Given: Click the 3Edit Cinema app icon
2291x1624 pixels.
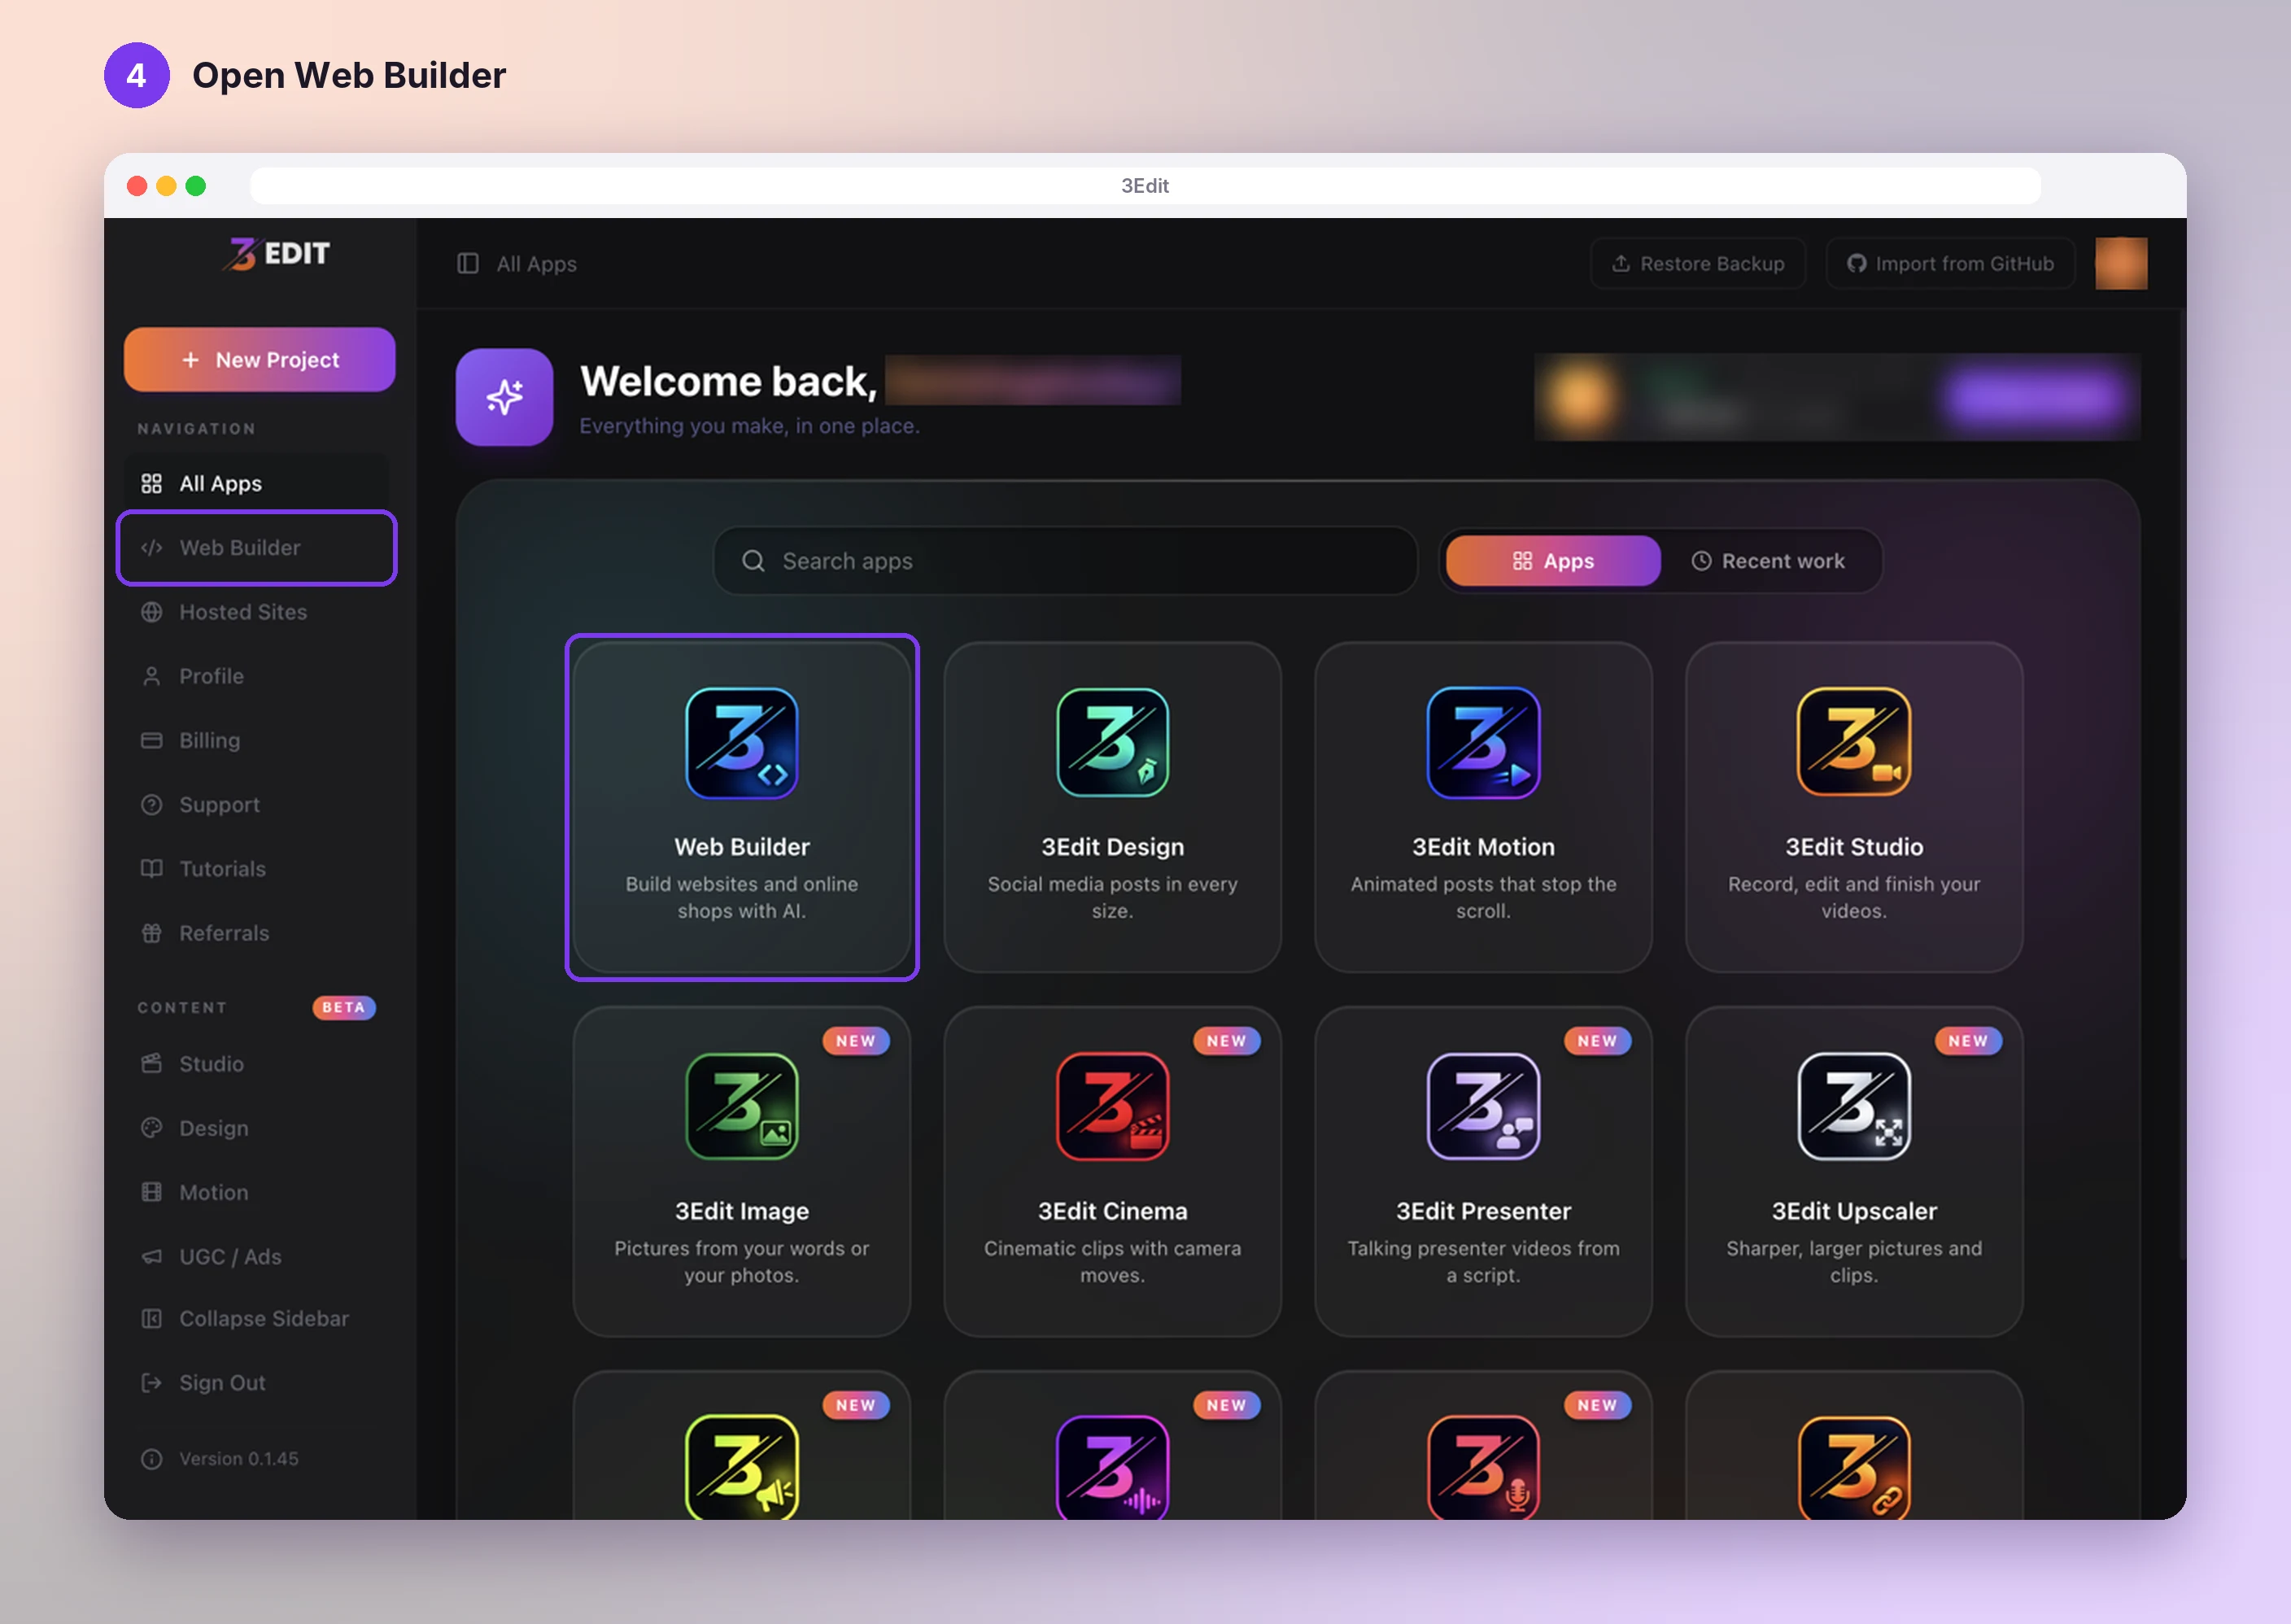Looking at the screenshot, I should [1112, 1106].
